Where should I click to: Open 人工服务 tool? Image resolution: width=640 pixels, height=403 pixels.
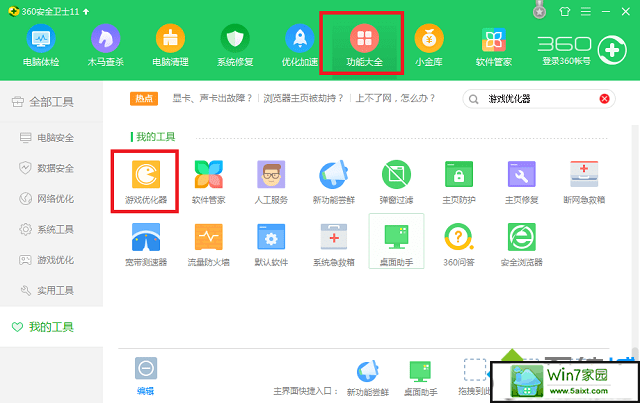pyautogui.click(x=271, y=182)
